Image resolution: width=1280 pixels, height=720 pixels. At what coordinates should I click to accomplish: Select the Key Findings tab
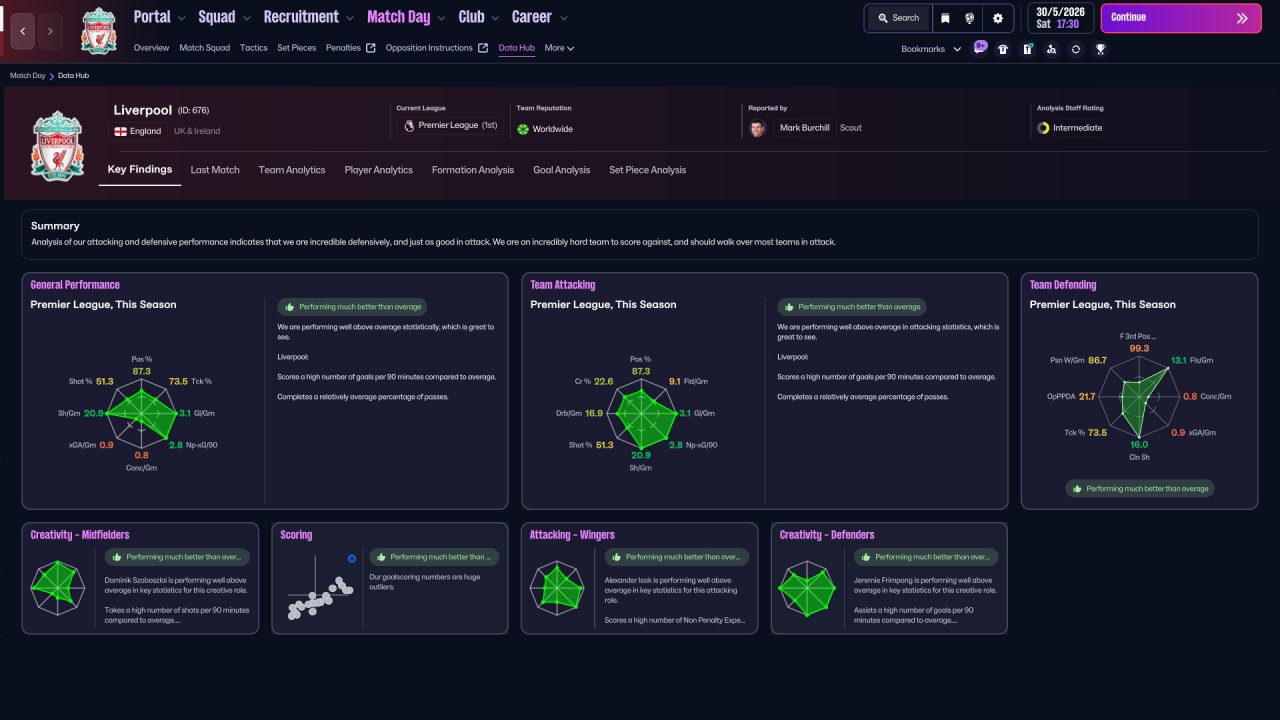coord(140,170)
